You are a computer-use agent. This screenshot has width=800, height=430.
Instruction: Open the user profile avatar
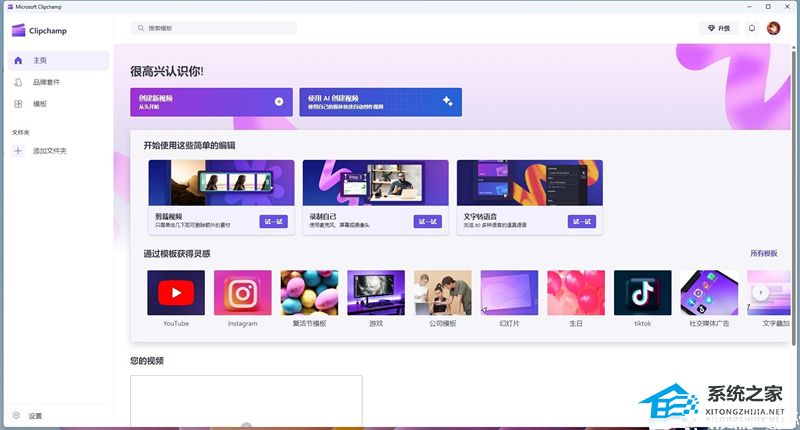point(773,28)
